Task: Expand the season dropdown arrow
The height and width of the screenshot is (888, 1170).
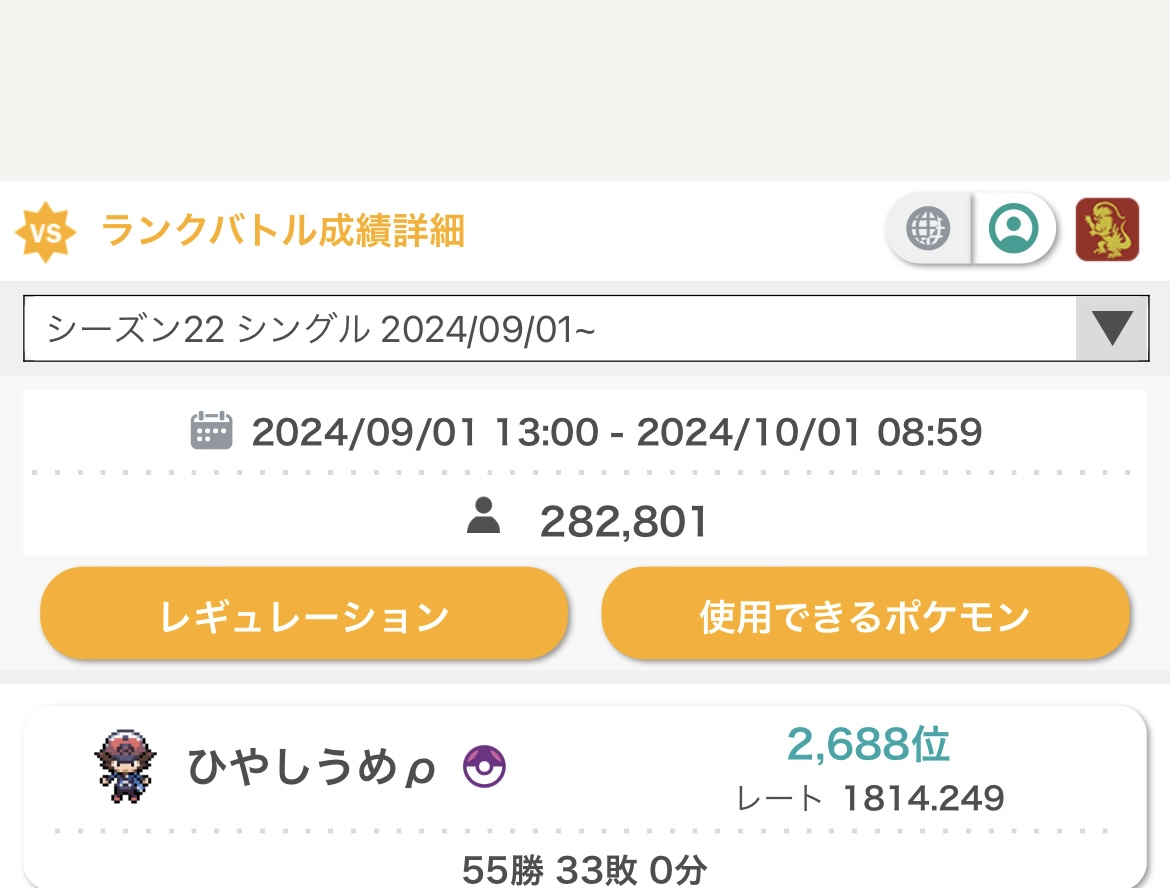Action: click(1112, 328)
